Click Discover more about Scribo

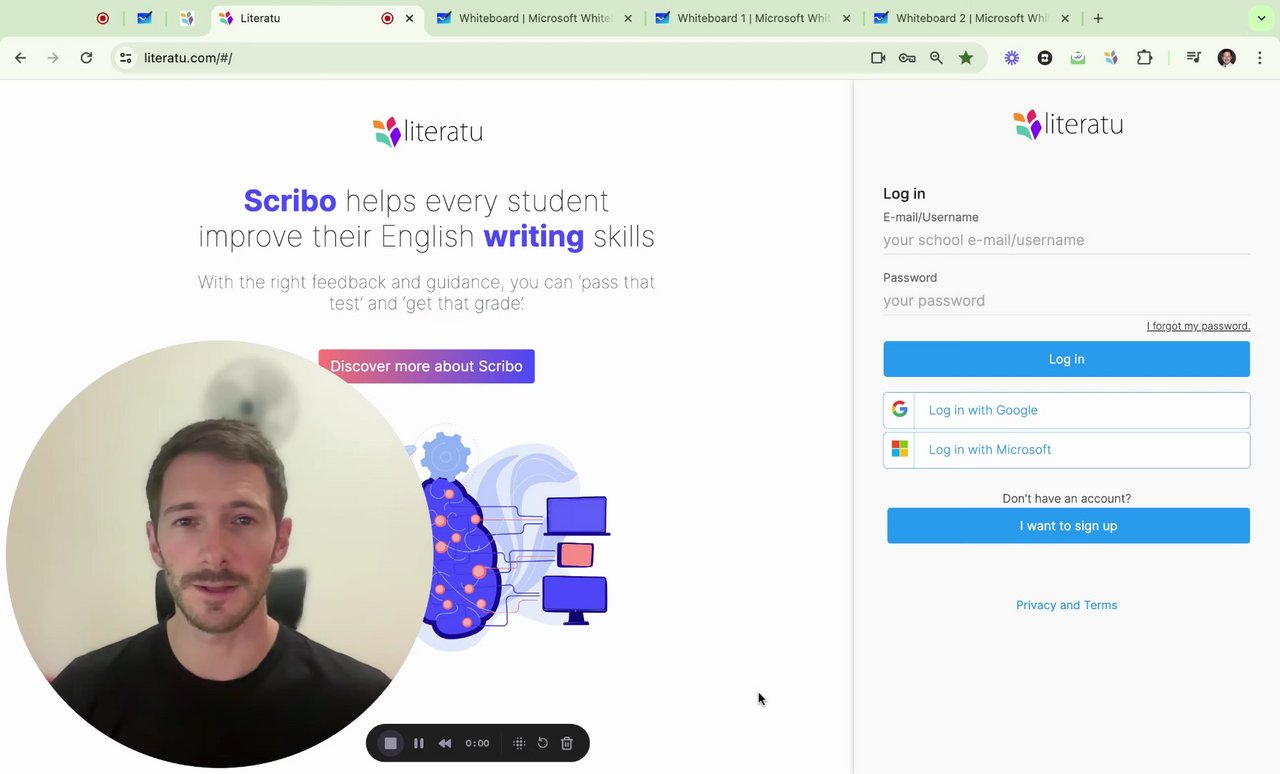pos(427,366)
